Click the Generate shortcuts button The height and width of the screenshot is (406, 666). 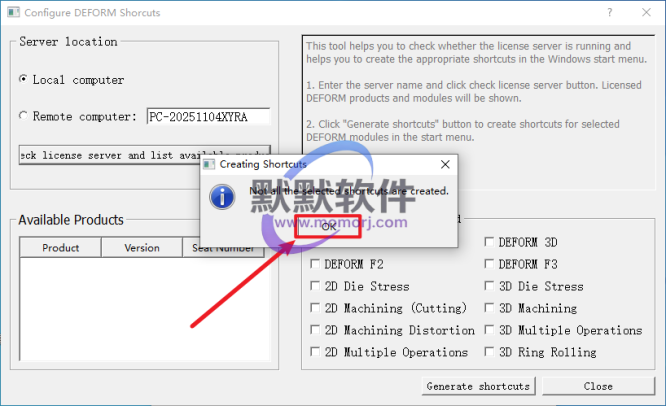[479, 386]
